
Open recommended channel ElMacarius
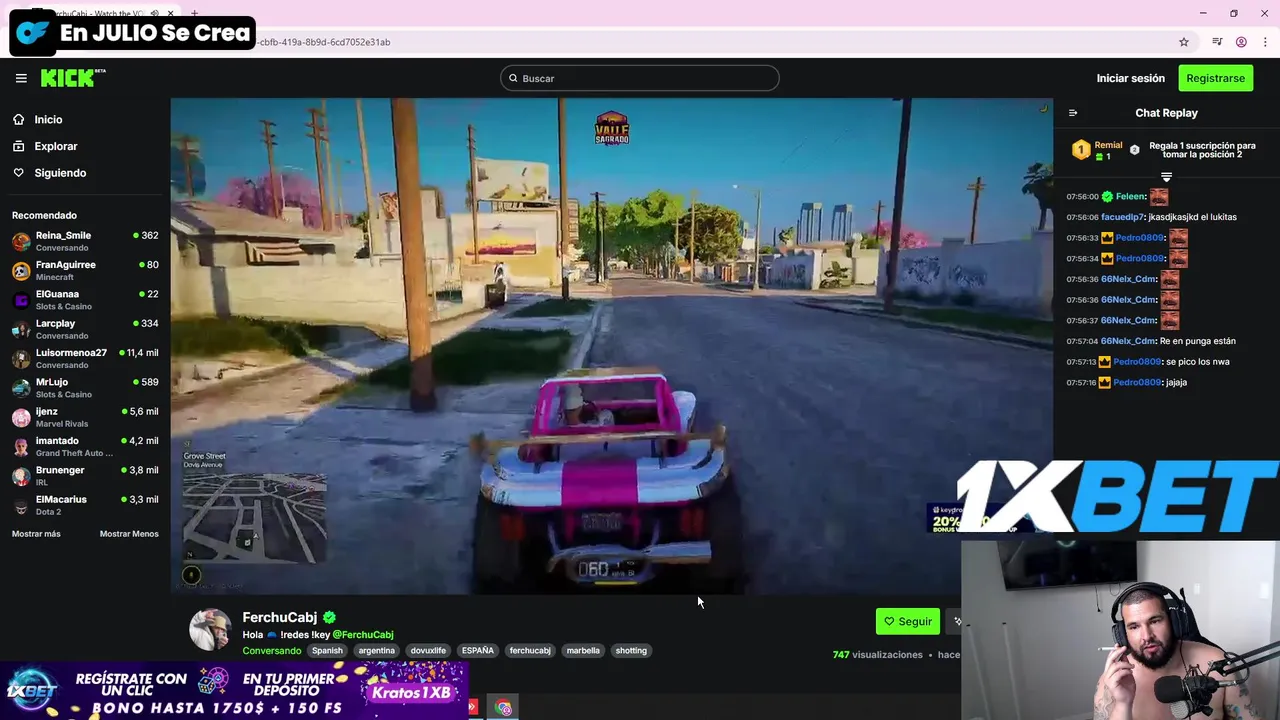[85, 505]
